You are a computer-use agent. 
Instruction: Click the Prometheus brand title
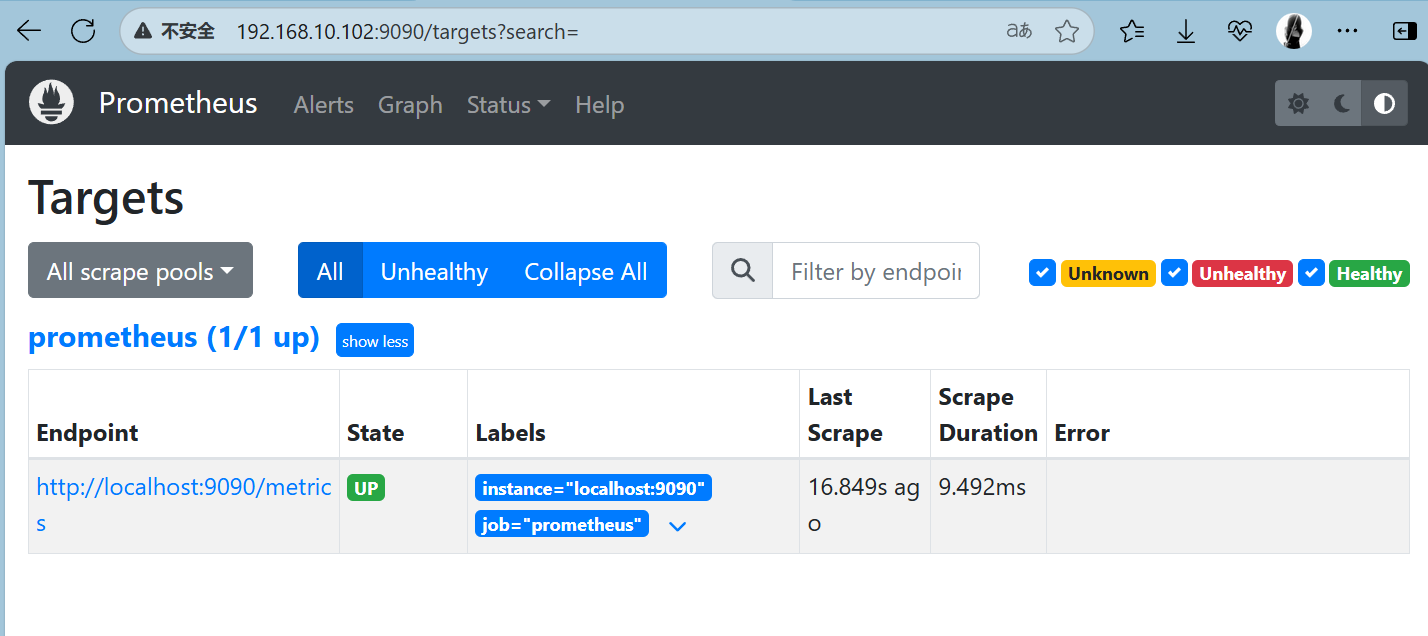click(x=178, y=103)
